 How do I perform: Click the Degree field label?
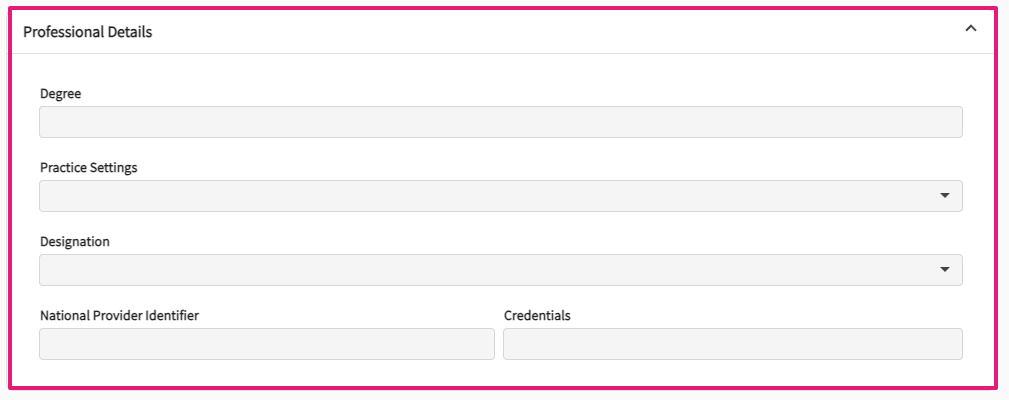click(61, 94)
